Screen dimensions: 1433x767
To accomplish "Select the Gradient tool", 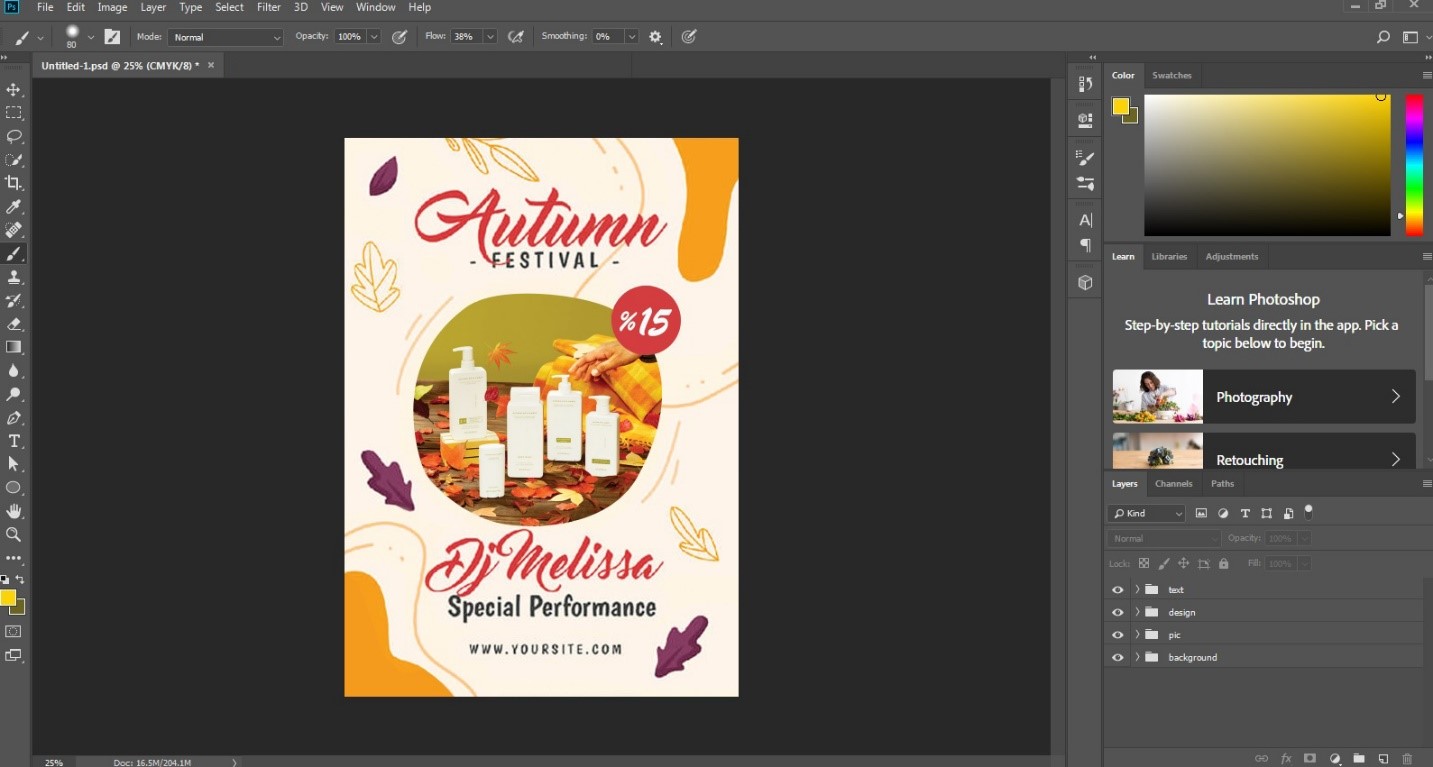I will 14,347.
